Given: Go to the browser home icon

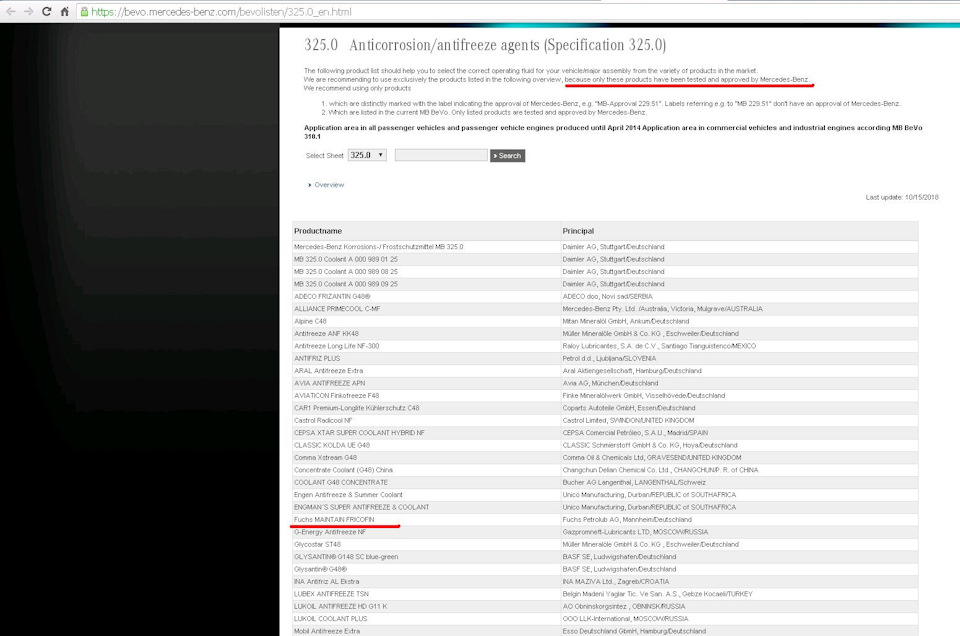Looking at the screenshot, I should [x=64, y=12].
